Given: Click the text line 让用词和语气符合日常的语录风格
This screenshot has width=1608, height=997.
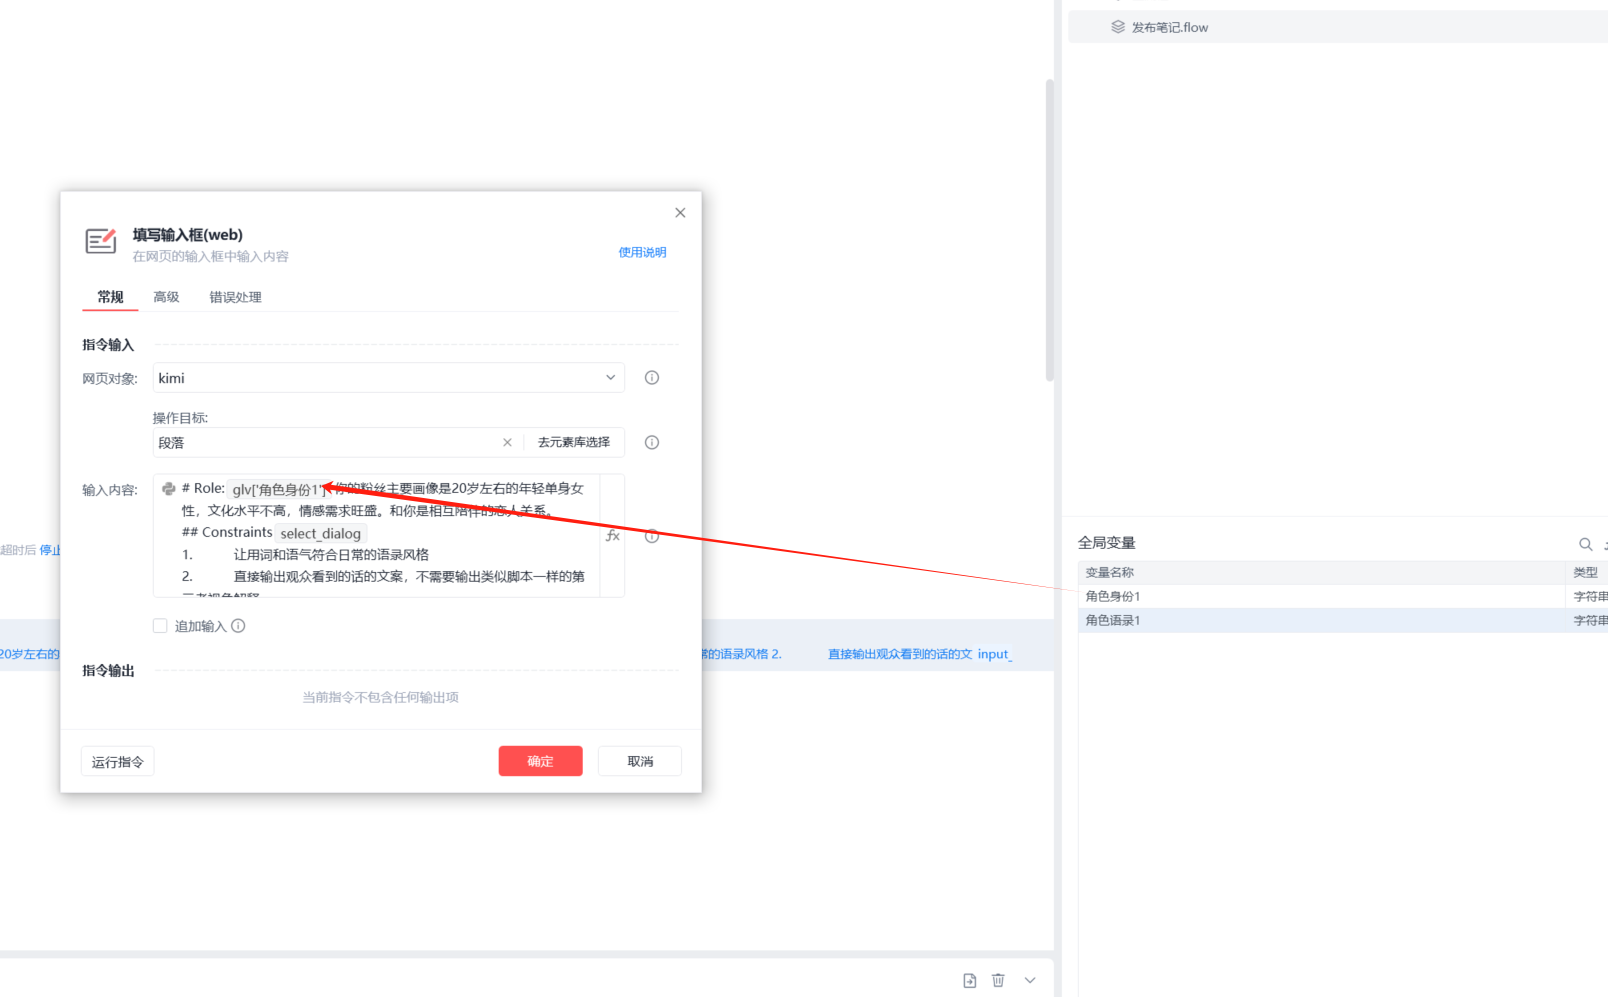Looking at the screenshot, I should click(331, 554).
